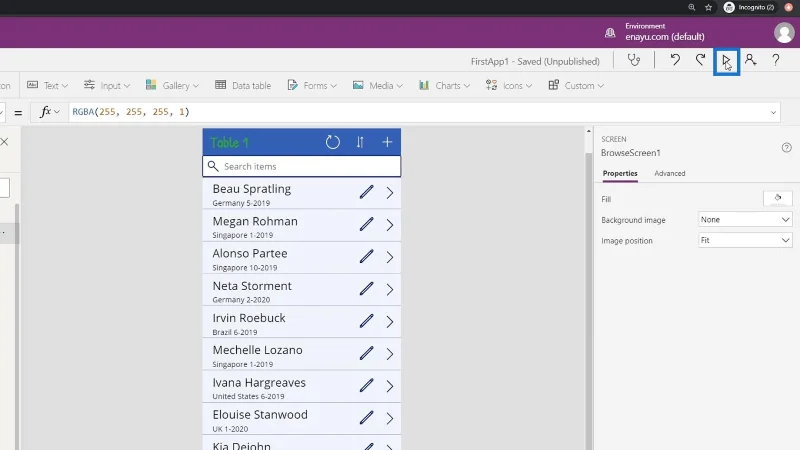800x450 pixels.
Task: Select the Beau Spratling name text
Action: coord(252,189)
